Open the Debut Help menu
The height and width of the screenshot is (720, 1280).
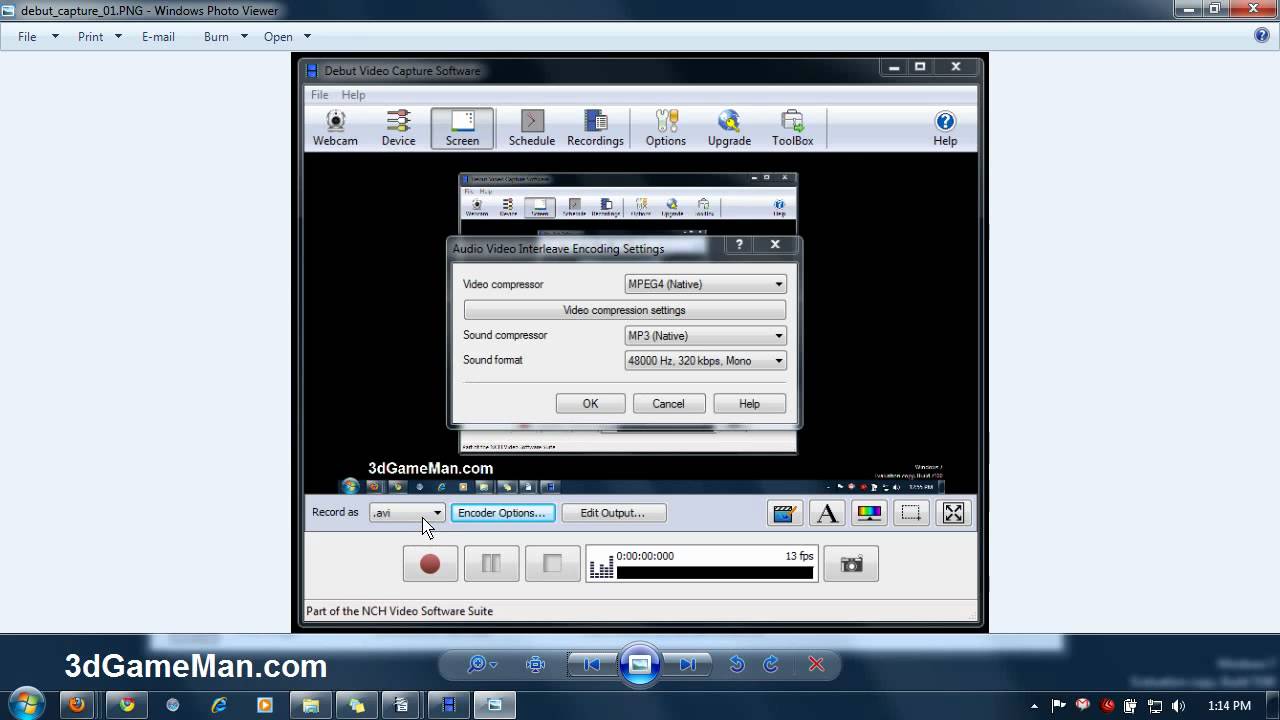click(353, 95)
